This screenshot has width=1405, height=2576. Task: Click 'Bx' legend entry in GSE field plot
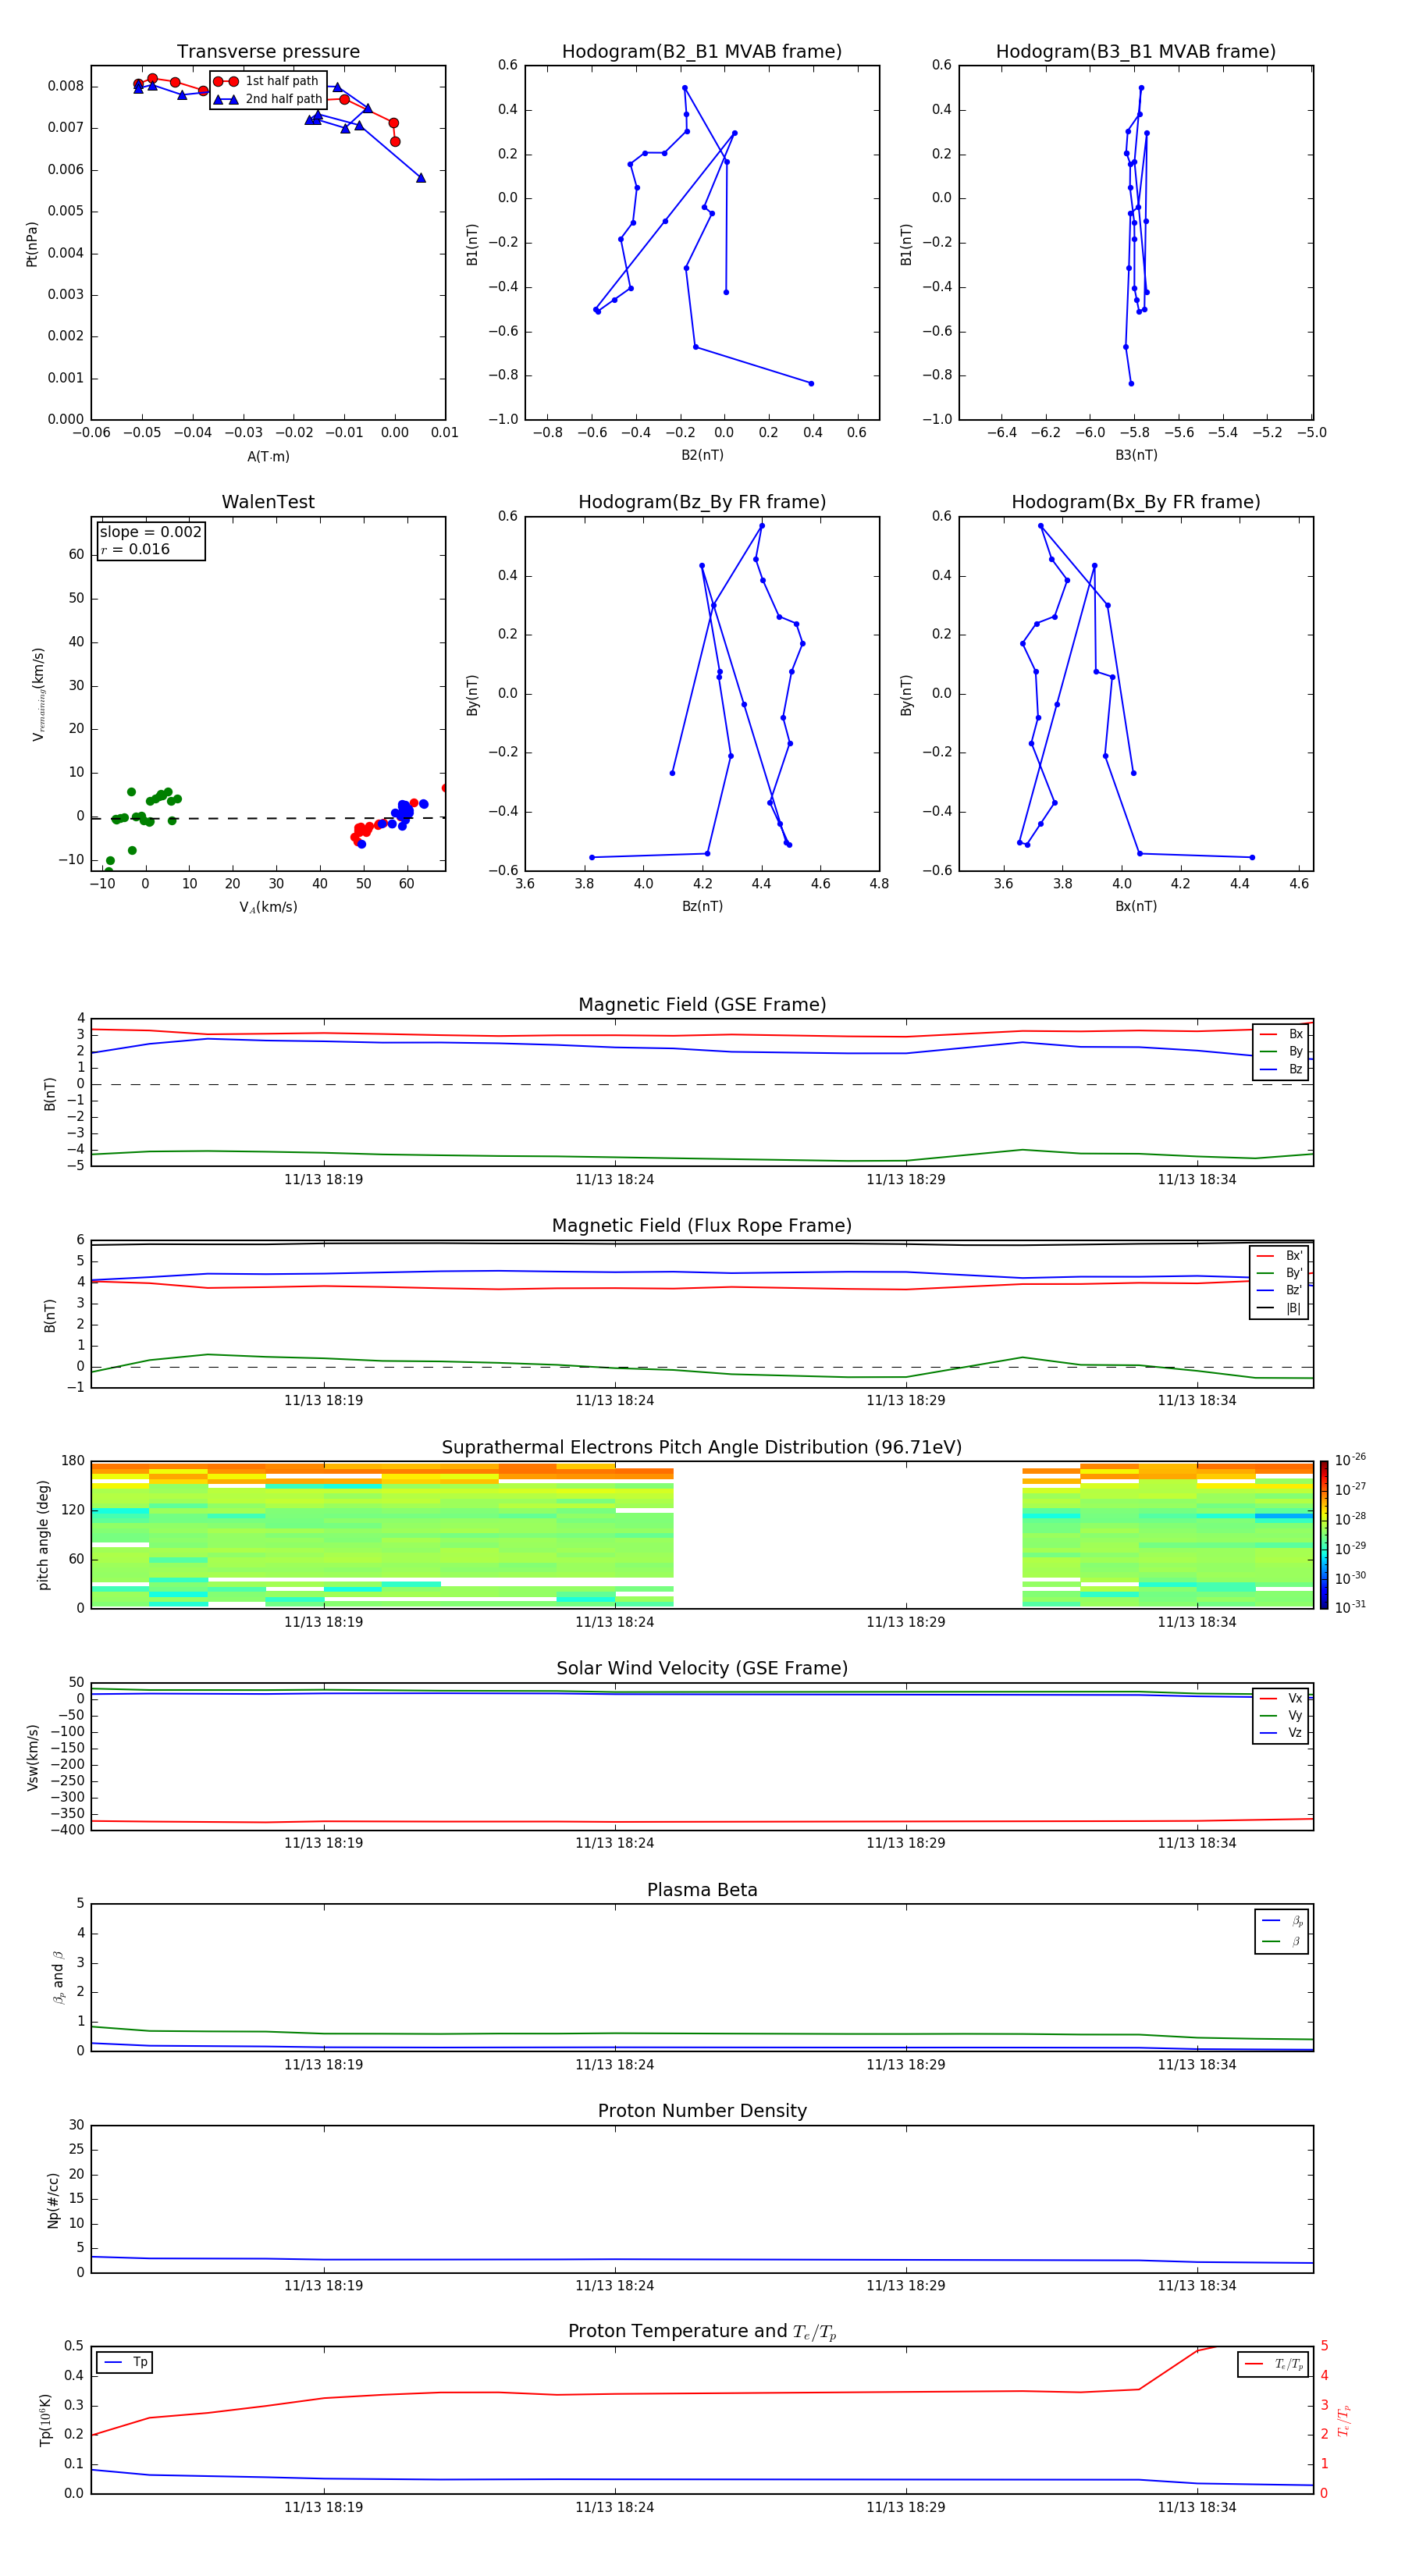(1281, 1035)
